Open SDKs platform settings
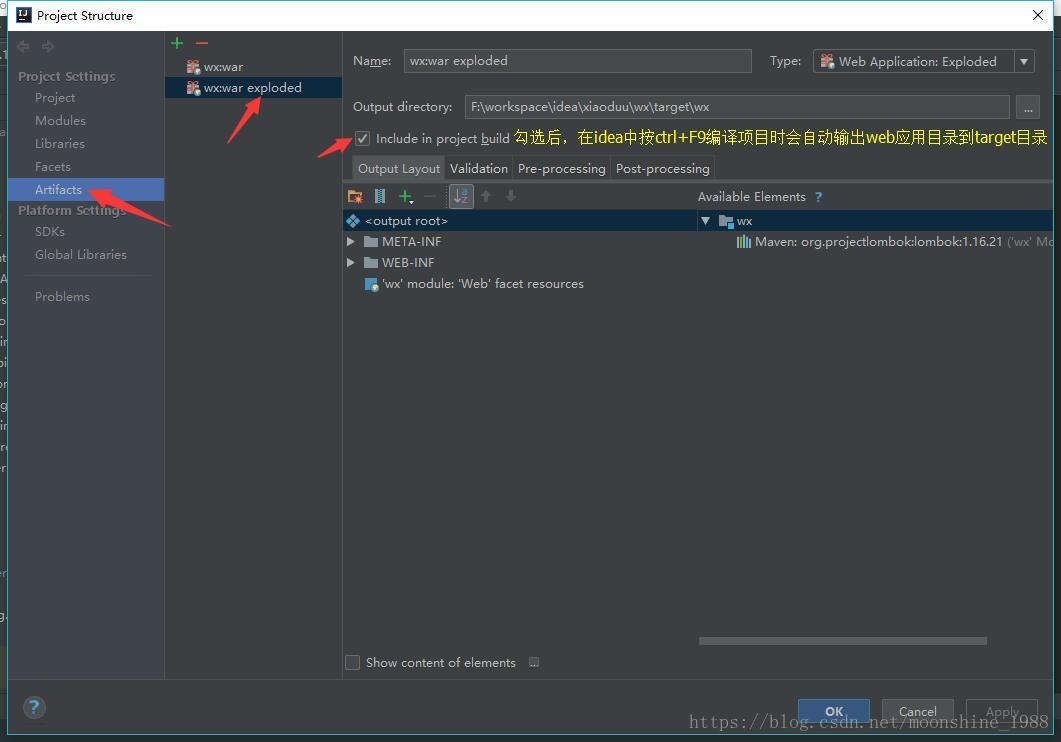The width and height of the screenshot is (1061, 742). point(50,232)
